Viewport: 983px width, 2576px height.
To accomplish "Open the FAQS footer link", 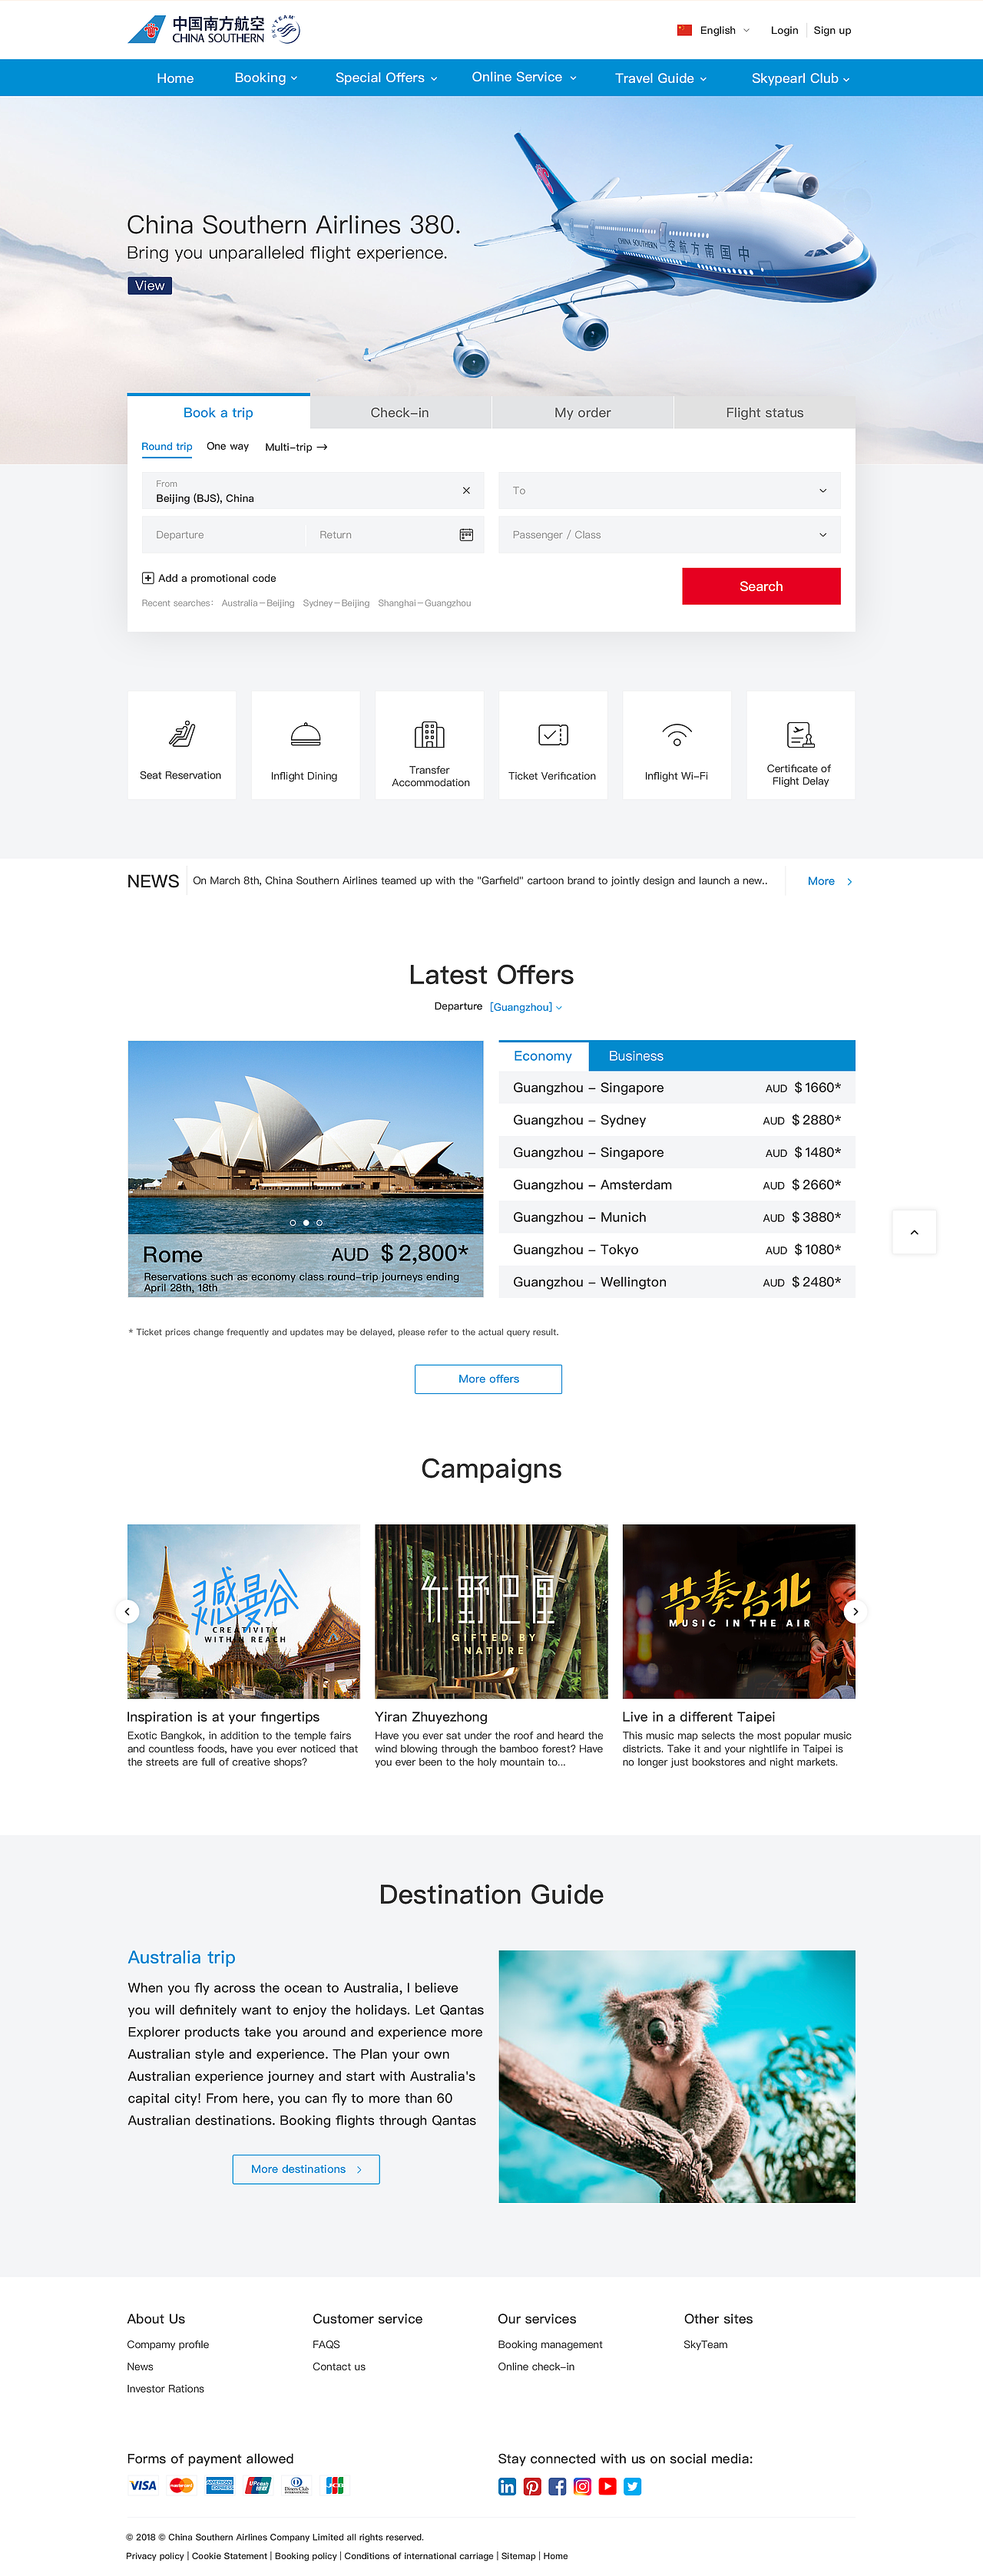I will coord(326,2344).
